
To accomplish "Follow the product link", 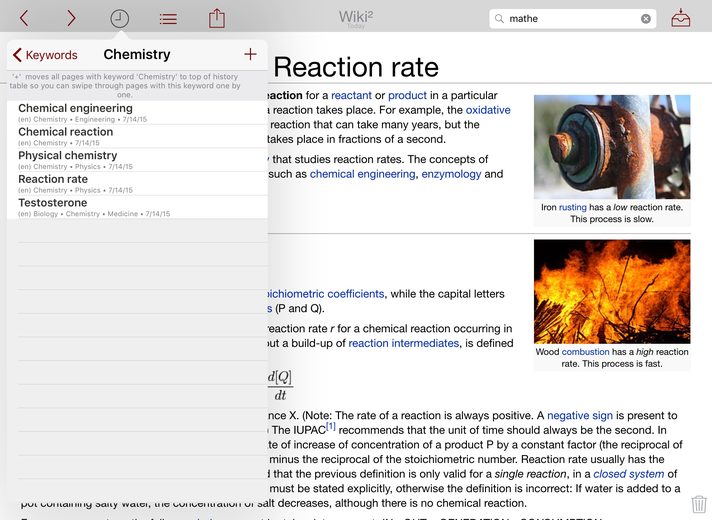I will [x=407, y=95].
